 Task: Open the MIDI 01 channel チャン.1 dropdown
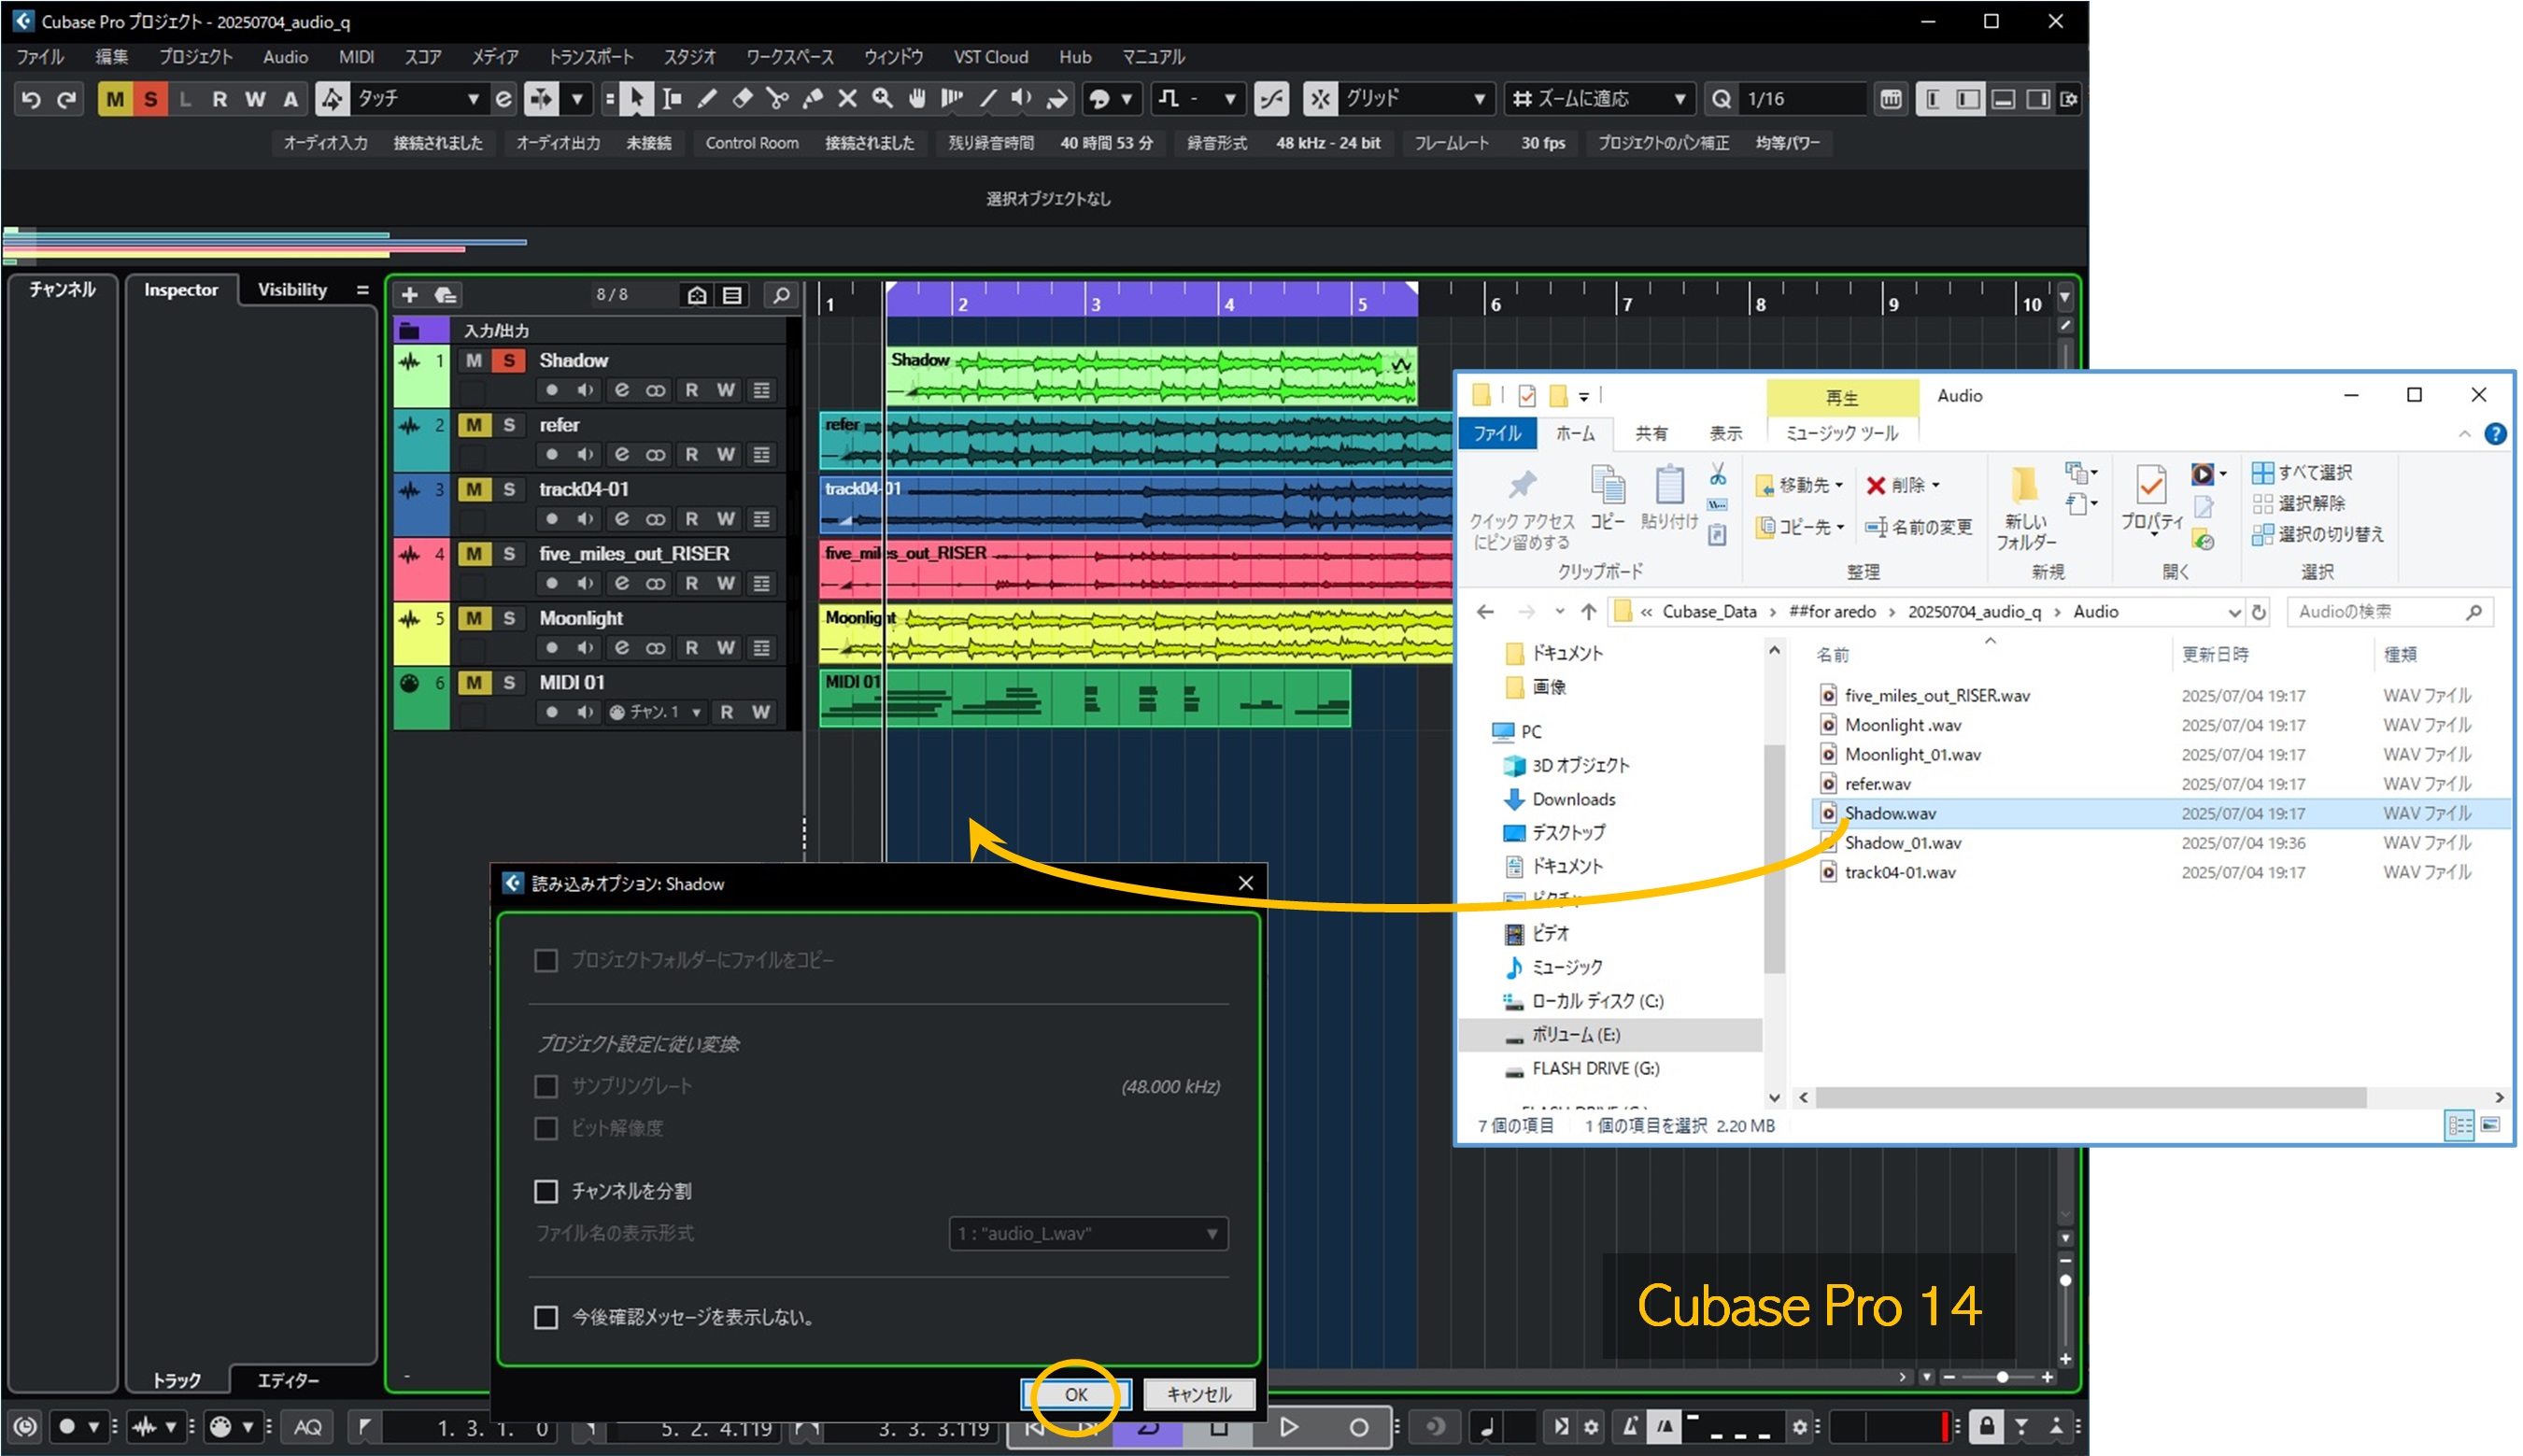(655, 712)
